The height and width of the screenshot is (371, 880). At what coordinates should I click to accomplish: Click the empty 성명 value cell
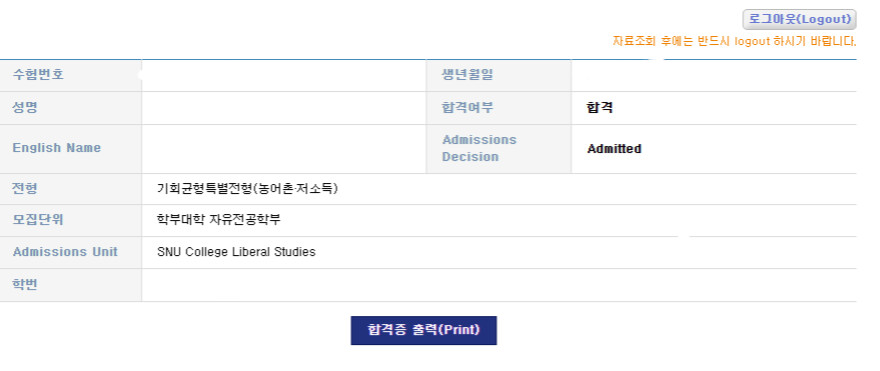point(284,108)
